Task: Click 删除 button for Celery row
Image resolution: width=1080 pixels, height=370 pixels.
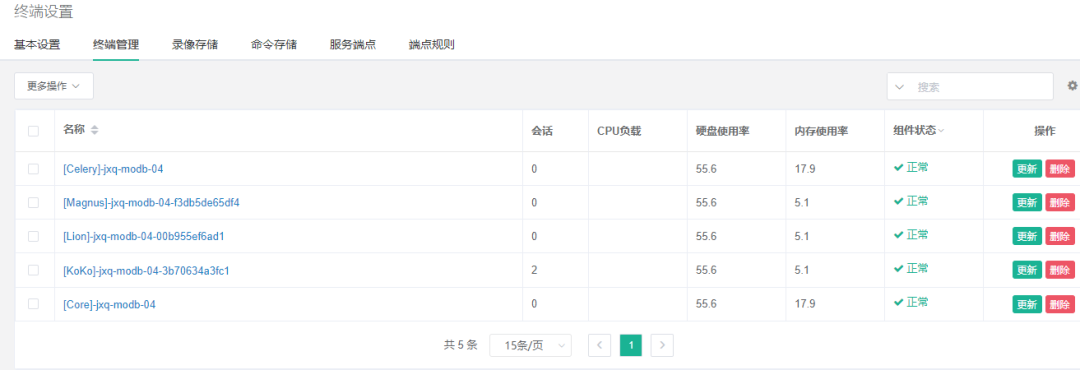Action: coord(1060,169)
